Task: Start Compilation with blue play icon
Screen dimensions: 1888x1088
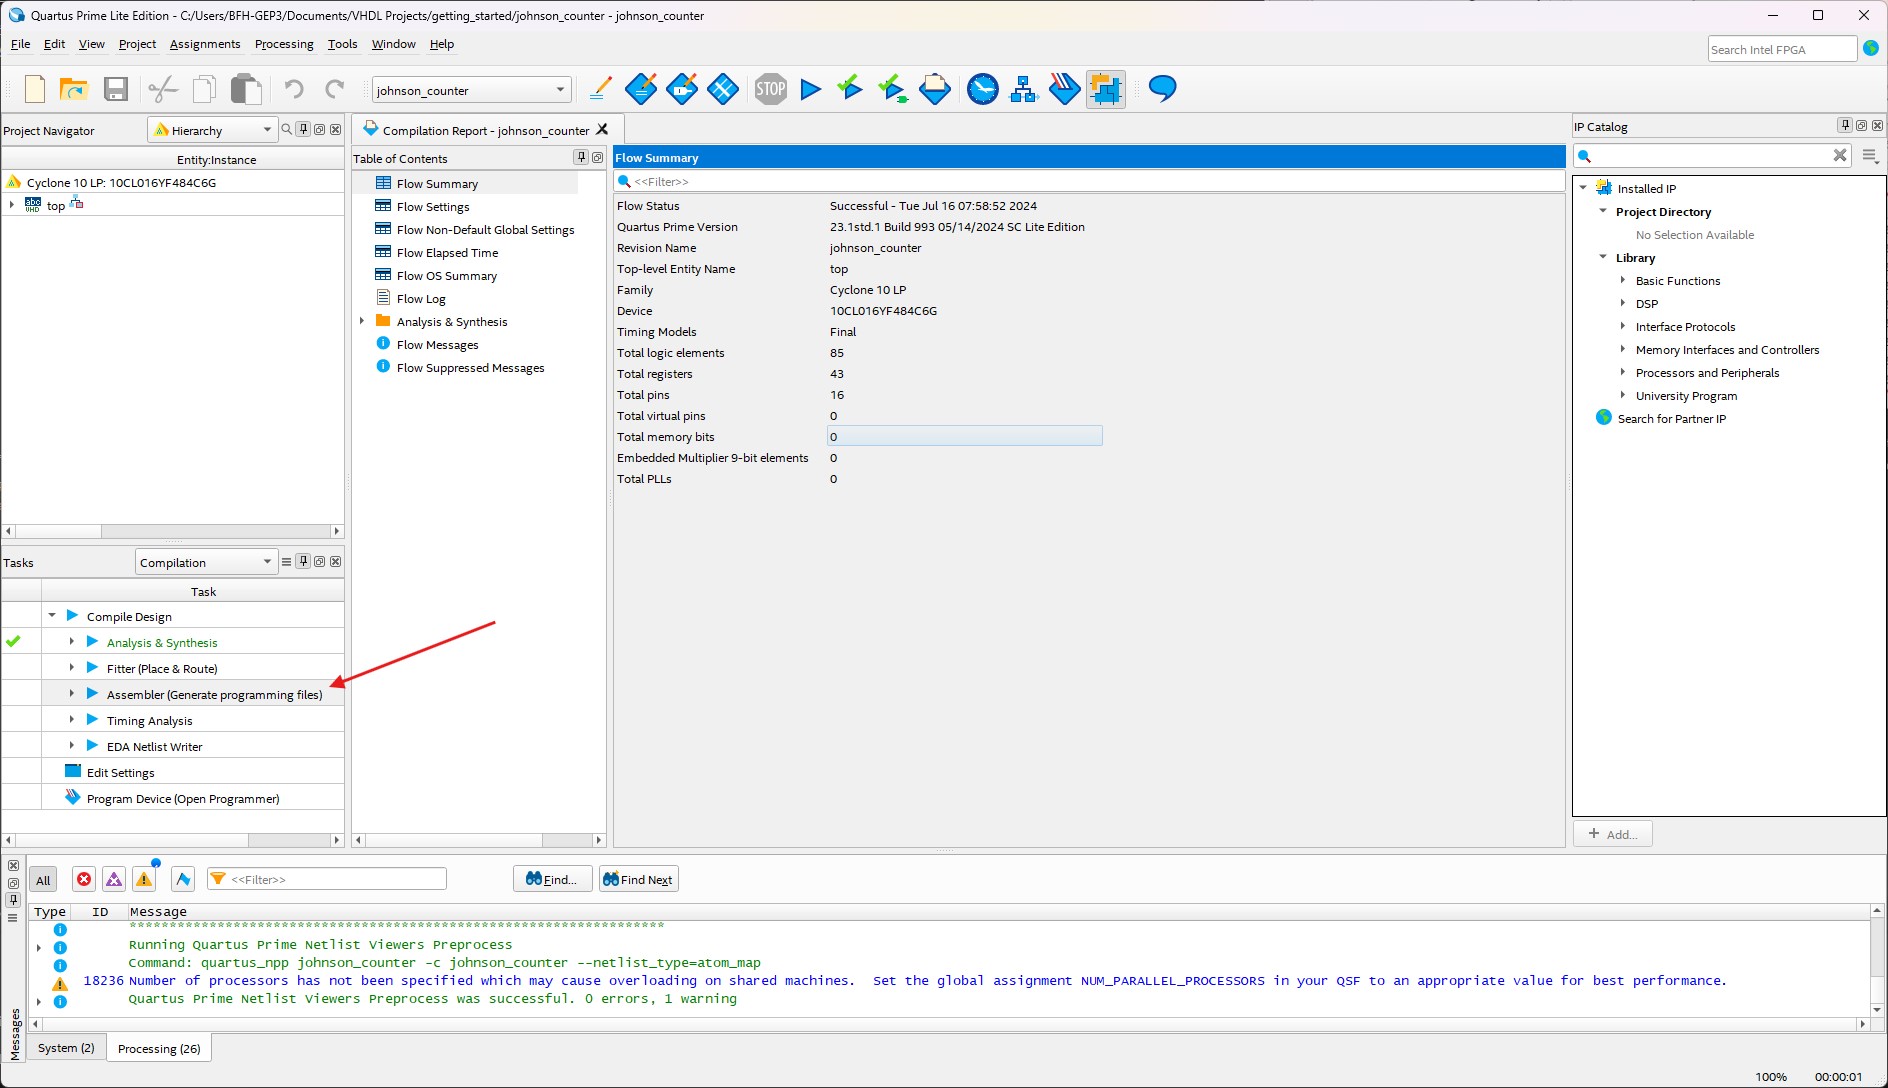Action: coord(811,90)
